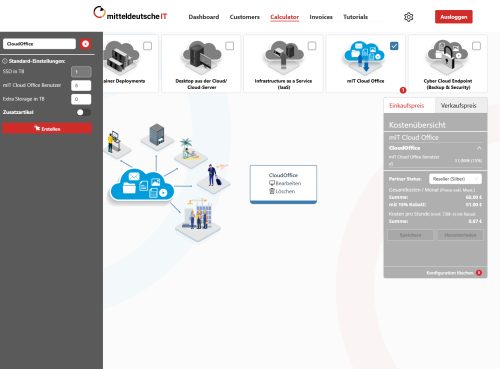Click the SSD in TB input field
The image size is (500, 369).
[81, 72]
